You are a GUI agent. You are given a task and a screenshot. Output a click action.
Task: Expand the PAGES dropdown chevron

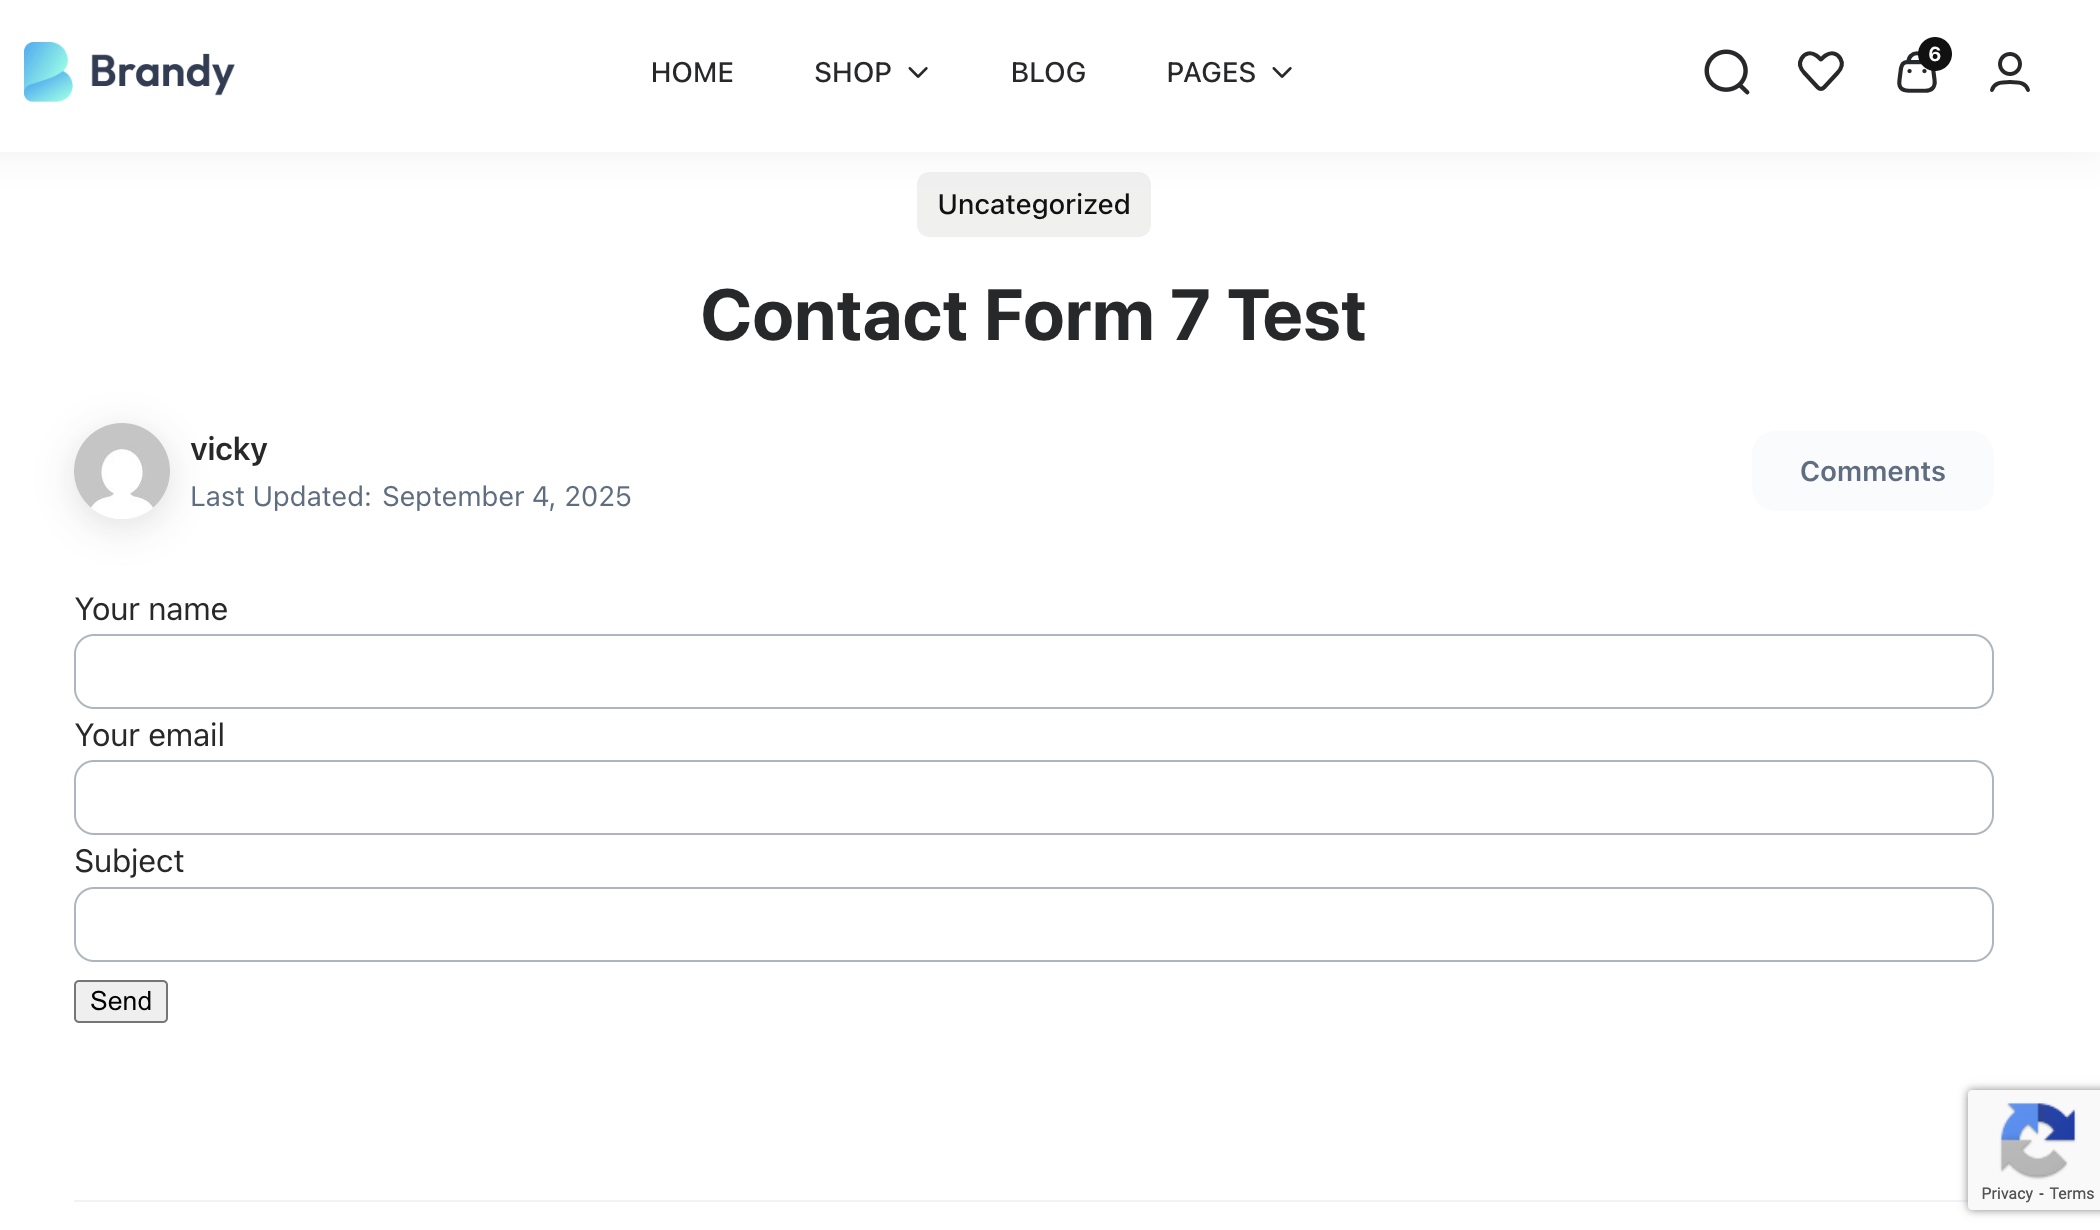click(x=1282, y=72)
